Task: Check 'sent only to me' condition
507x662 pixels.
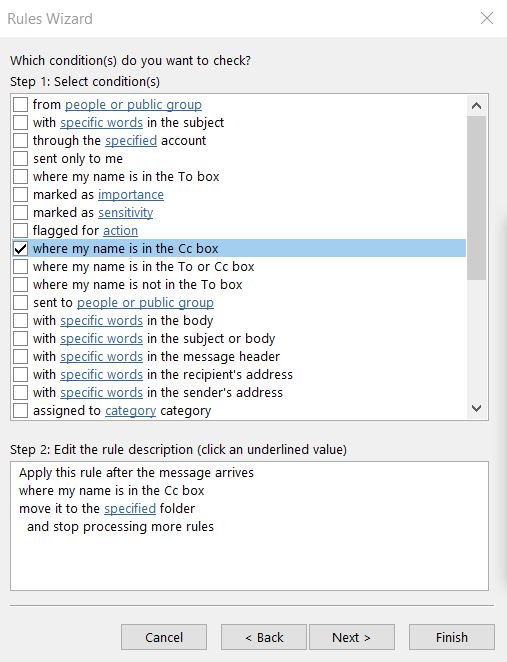Action: [x=20, y=158]
